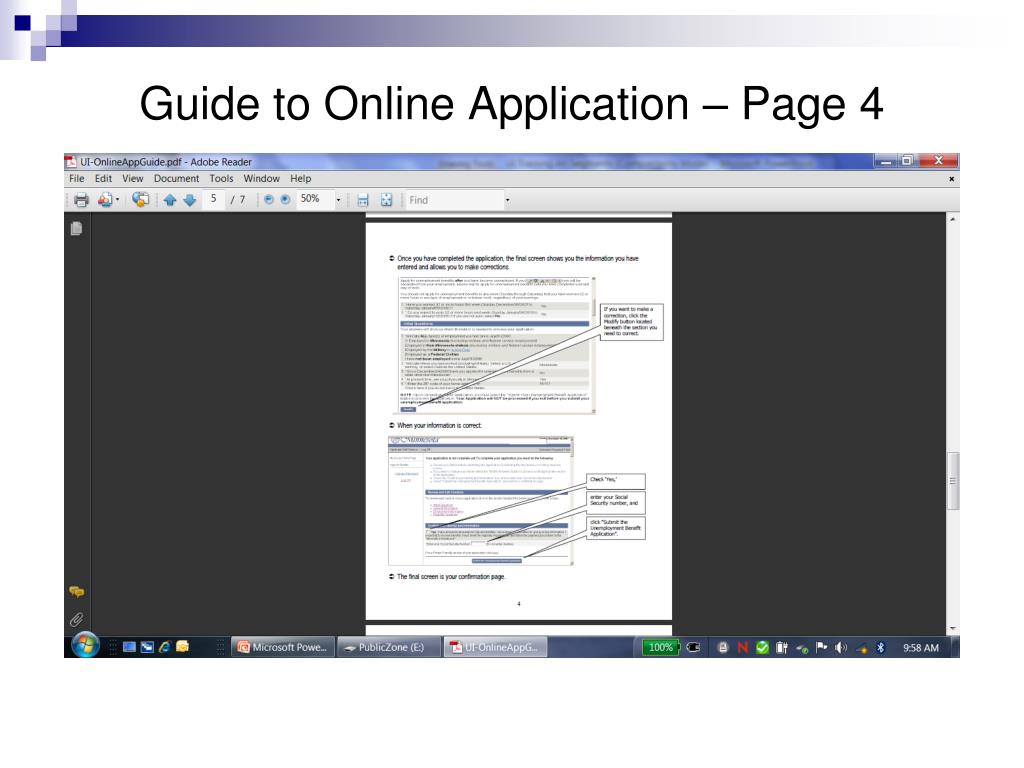Click the Adobe Reader title bar PDF icon

pyautogui.click(x=71, y=161)
